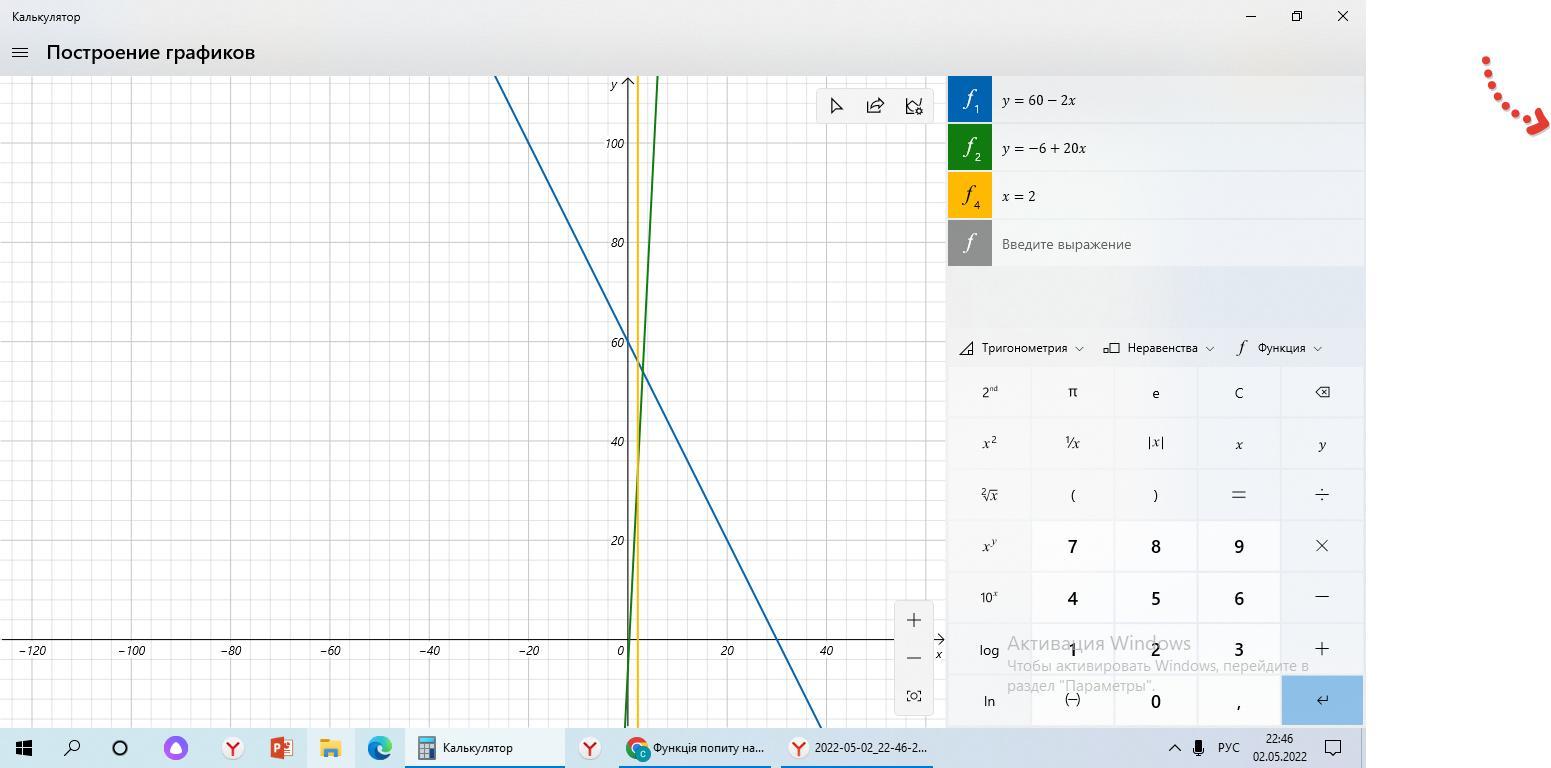Open PowerPoint from the taskbar
Image resolution: width=1551 pixels, height=768 pixels.
coord(281,747)
